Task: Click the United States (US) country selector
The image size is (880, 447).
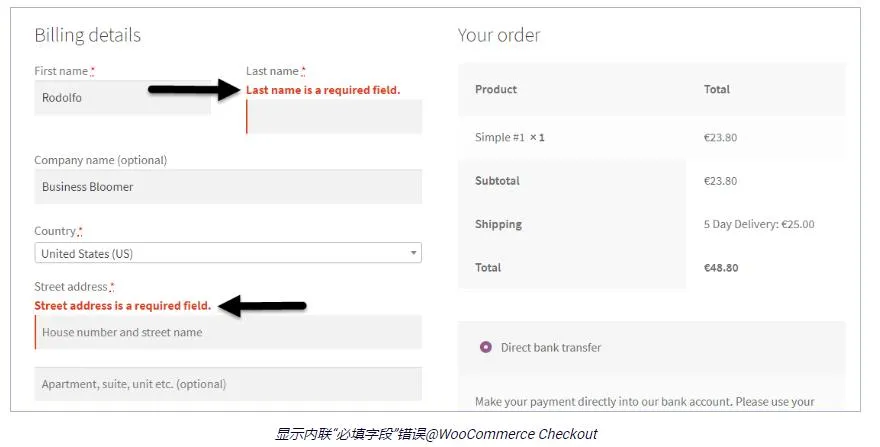Action: [228, 253]
